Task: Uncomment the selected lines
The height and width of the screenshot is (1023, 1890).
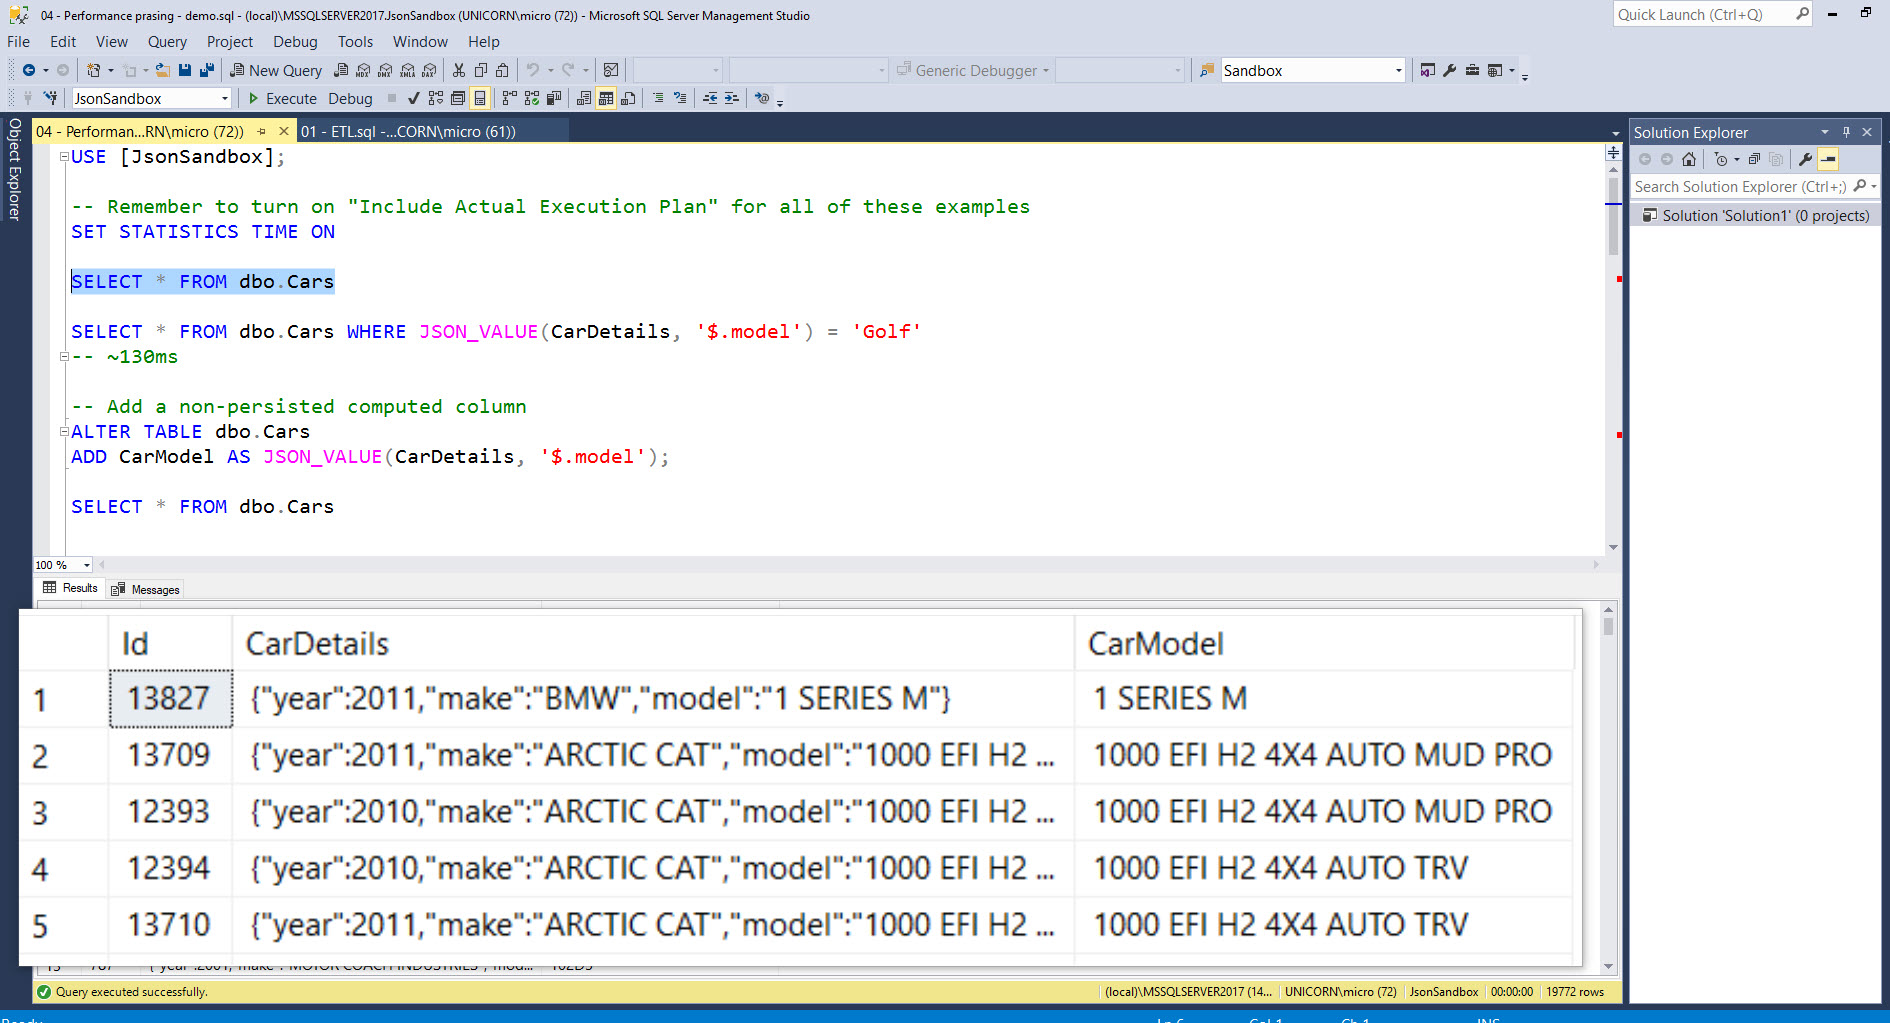Action: click(680, 98)
